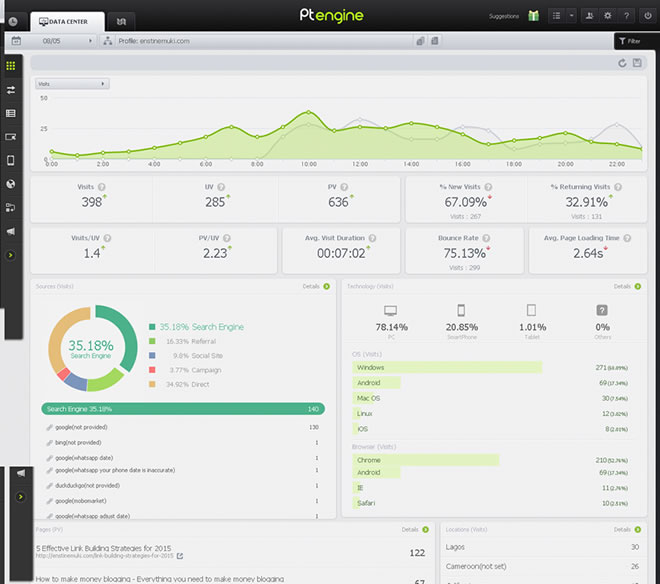
Task: Select the Tablet device icon
Action: (532, 310)
